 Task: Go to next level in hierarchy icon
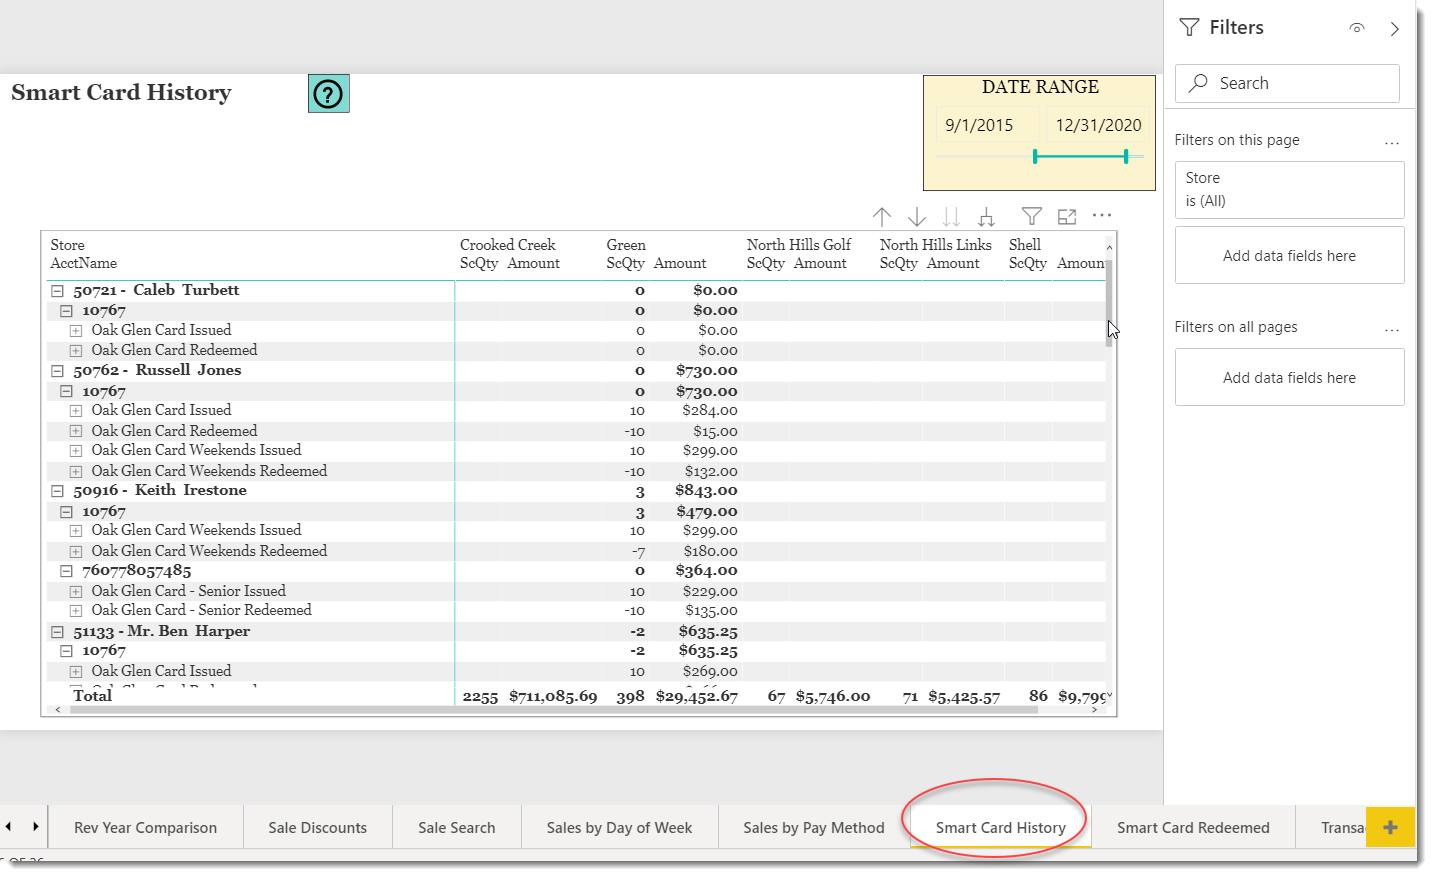[951, 217]
